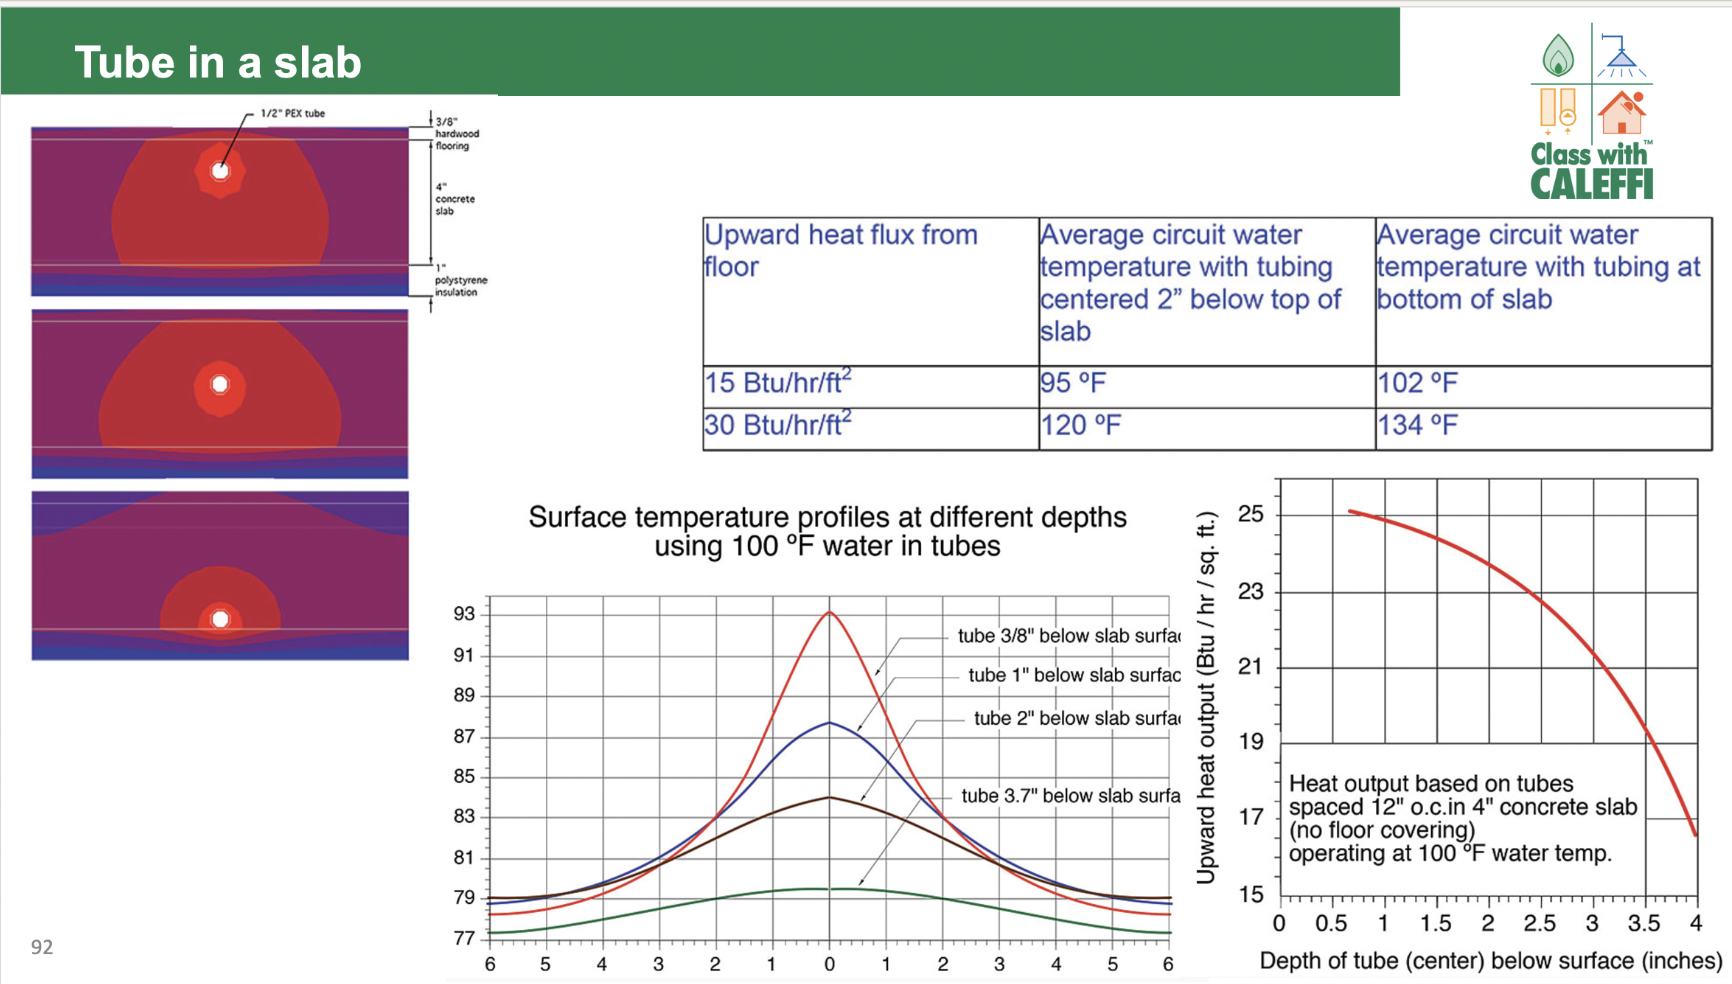This screenshot has height=984, width=1732.
Task: Click the 3.5 tick on the tube depth axis
Action: tap(1644, 924)
